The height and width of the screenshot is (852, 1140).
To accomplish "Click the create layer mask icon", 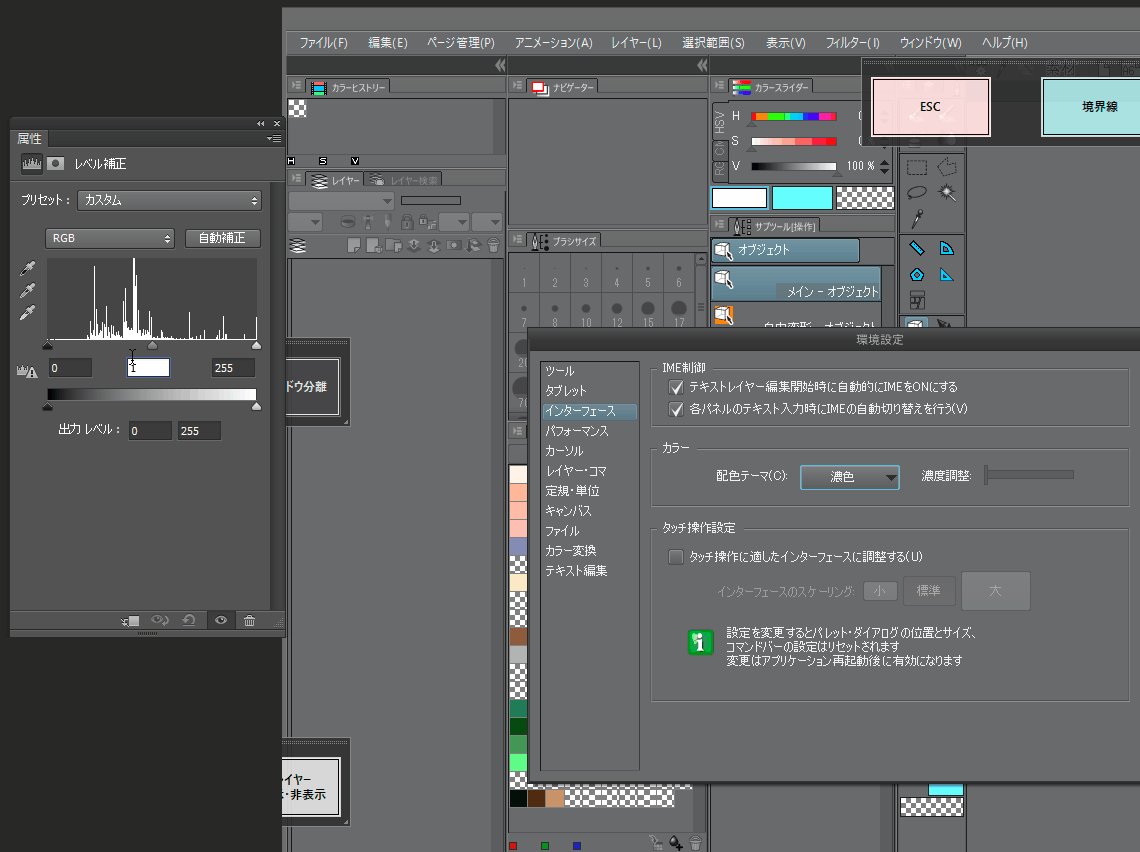I will pyautogui.click(x=454, y=246).
